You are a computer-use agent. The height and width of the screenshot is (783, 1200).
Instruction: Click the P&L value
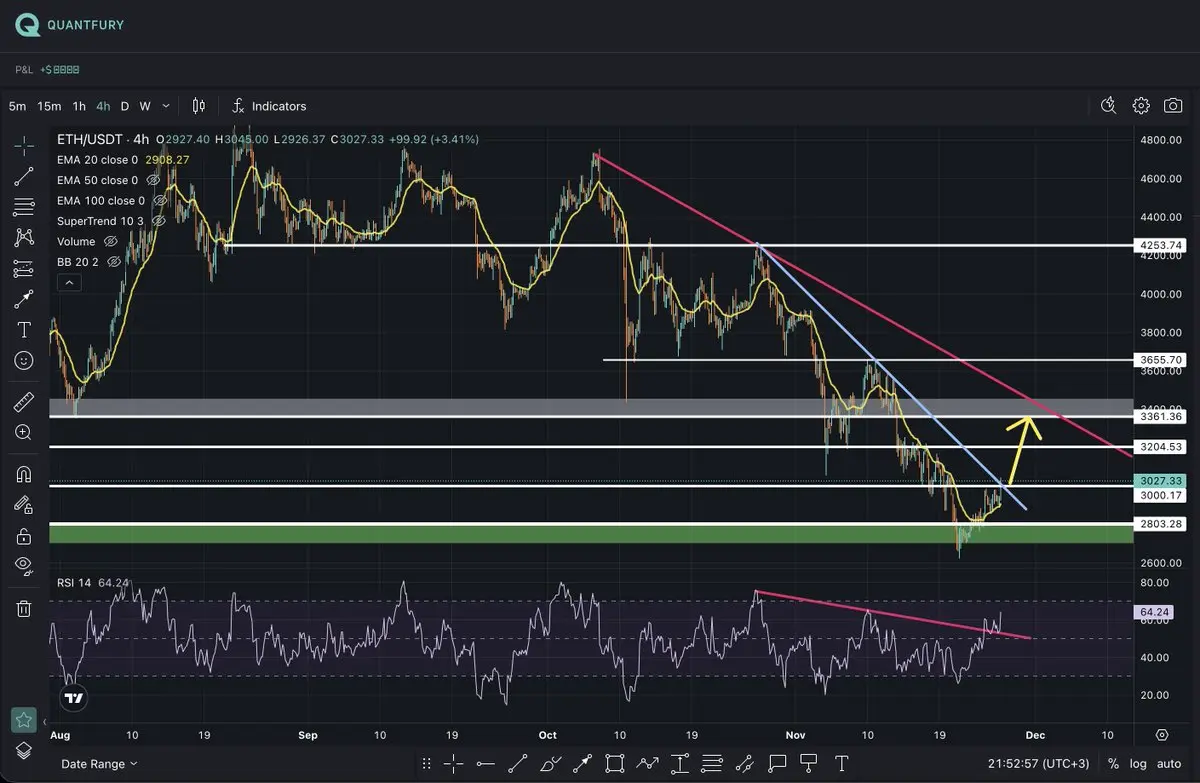(x=59, y=70)
